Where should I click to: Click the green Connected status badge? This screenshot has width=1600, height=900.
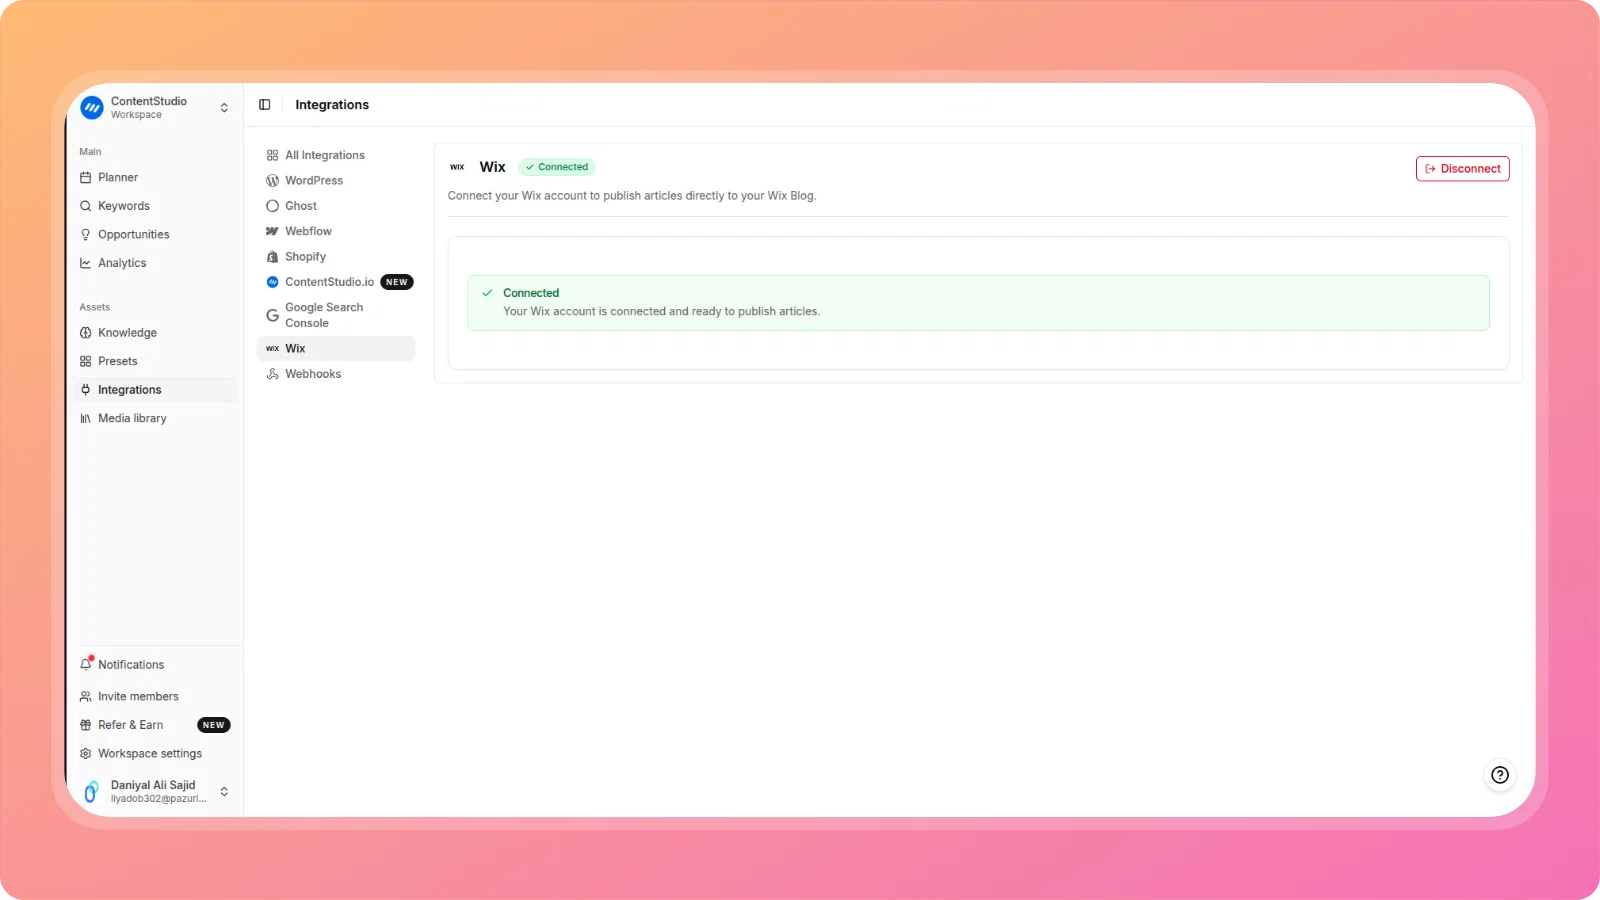point(557,167)
